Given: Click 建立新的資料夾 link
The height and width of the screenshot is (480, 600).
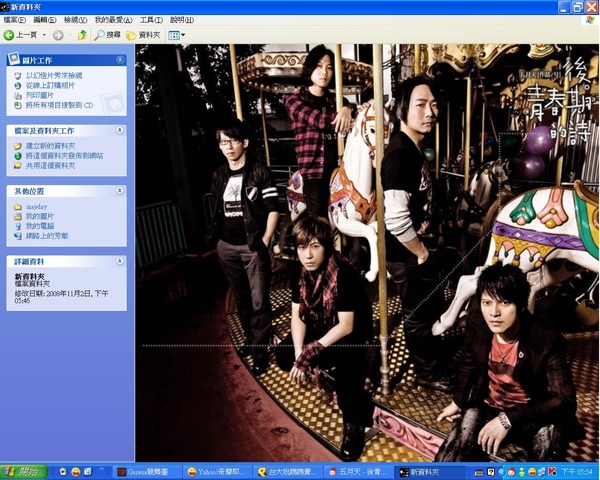Looking at the screenshot, I should 51,146.
